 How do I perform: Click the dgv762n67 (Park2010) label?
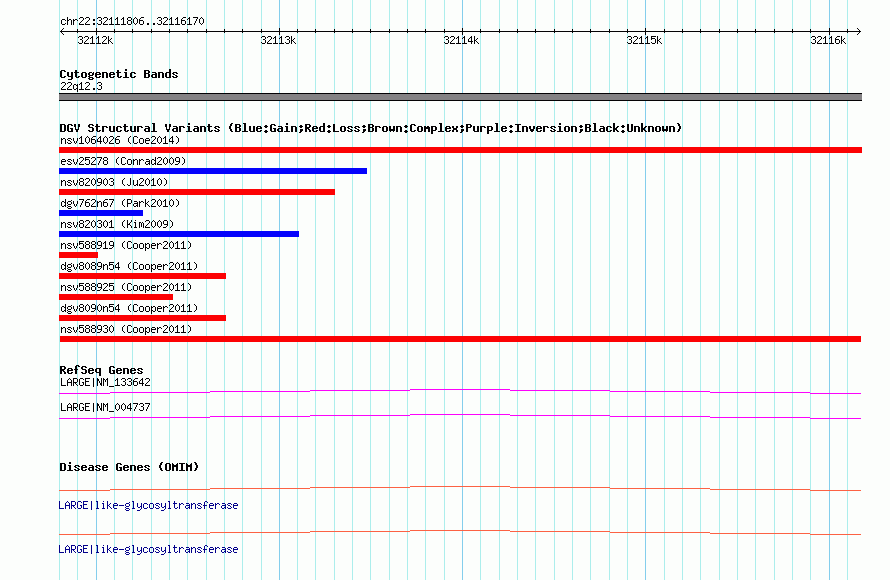(120, 203)
